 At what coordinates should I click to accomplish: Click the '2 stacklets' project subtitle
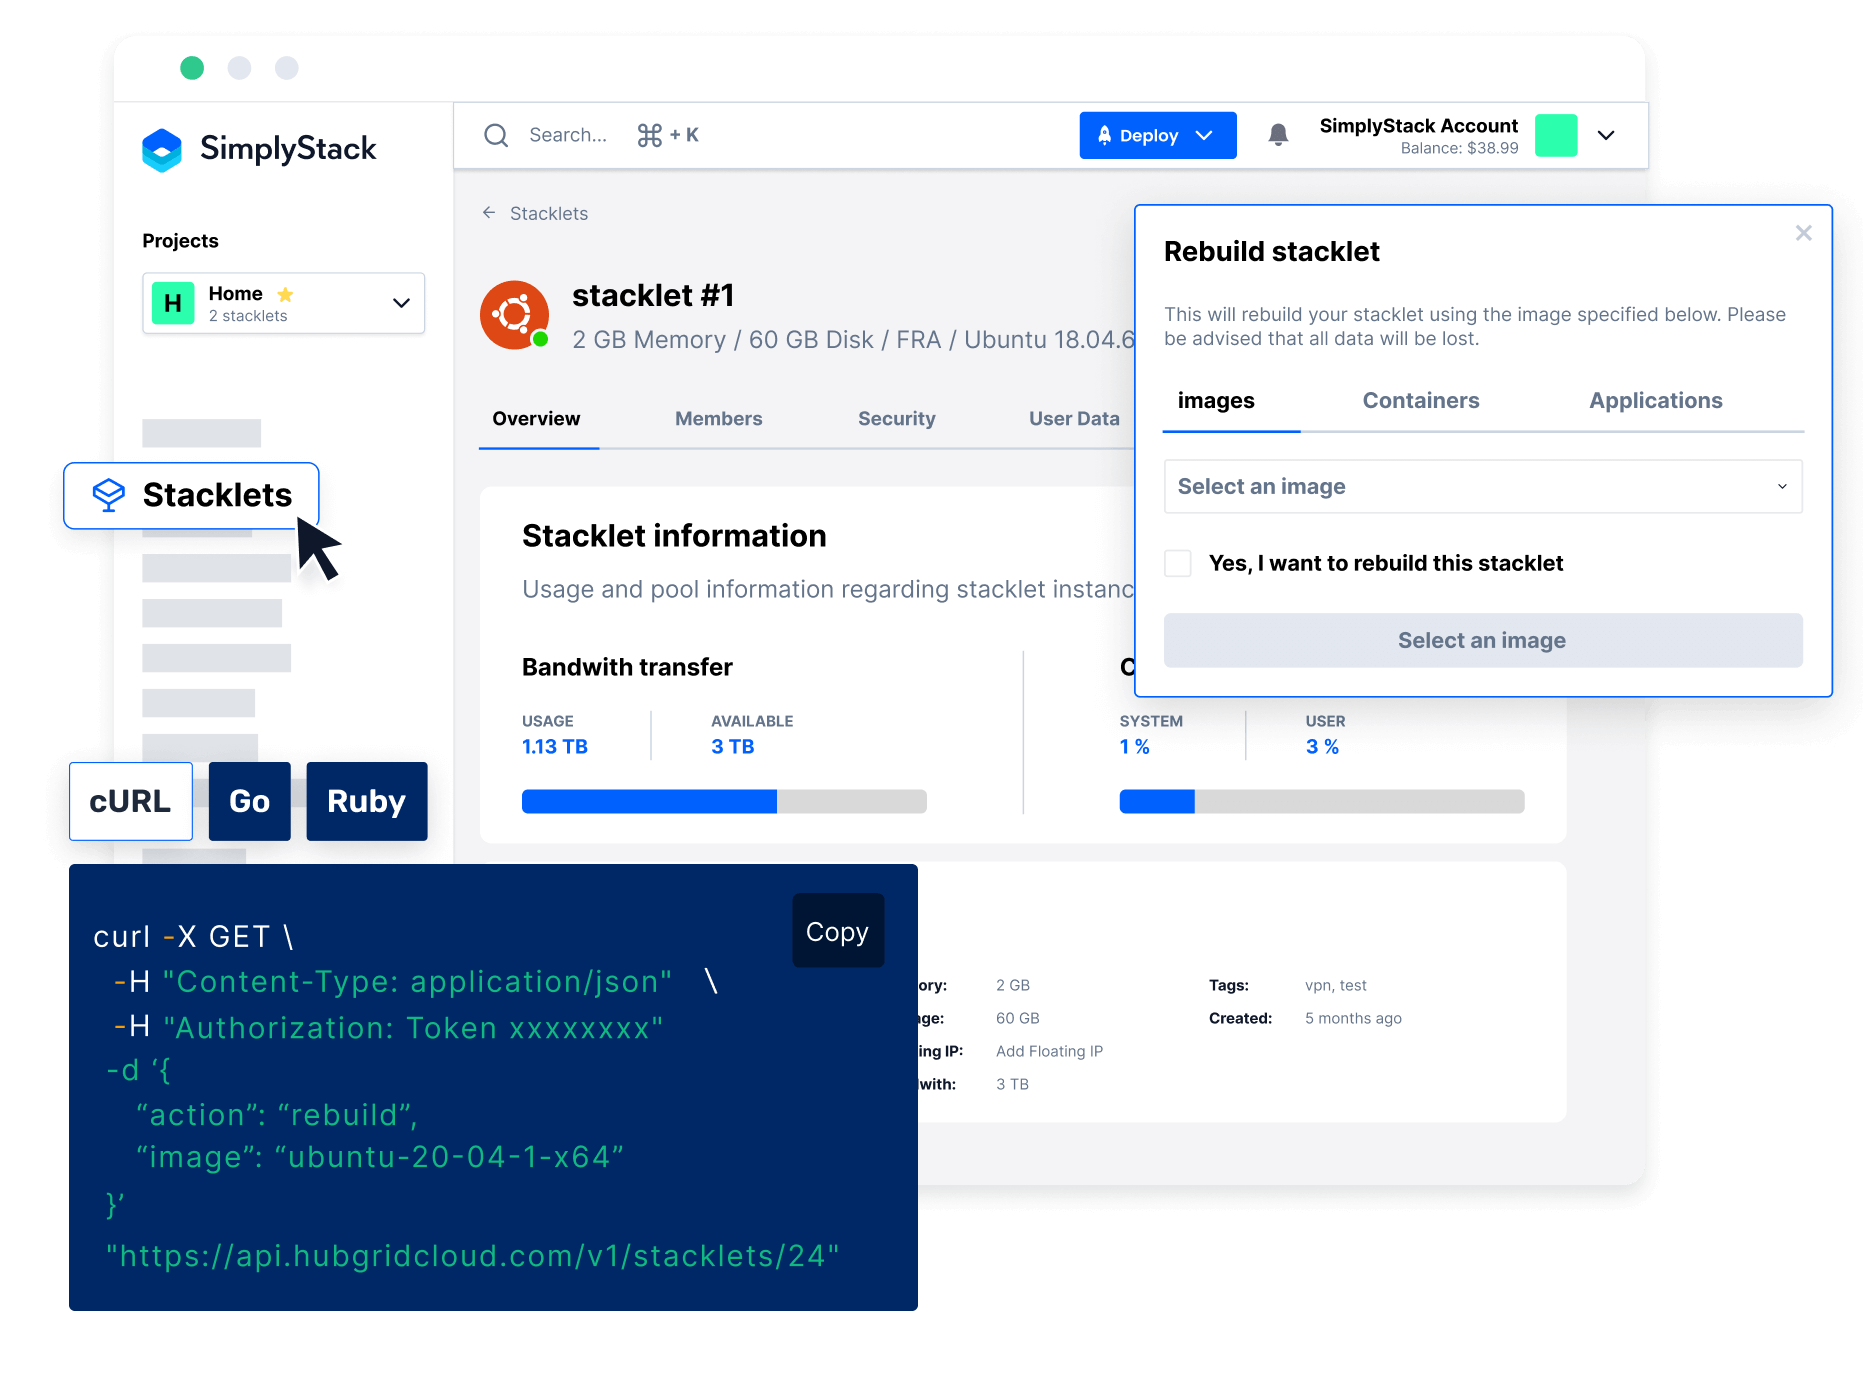coord(248,316)
